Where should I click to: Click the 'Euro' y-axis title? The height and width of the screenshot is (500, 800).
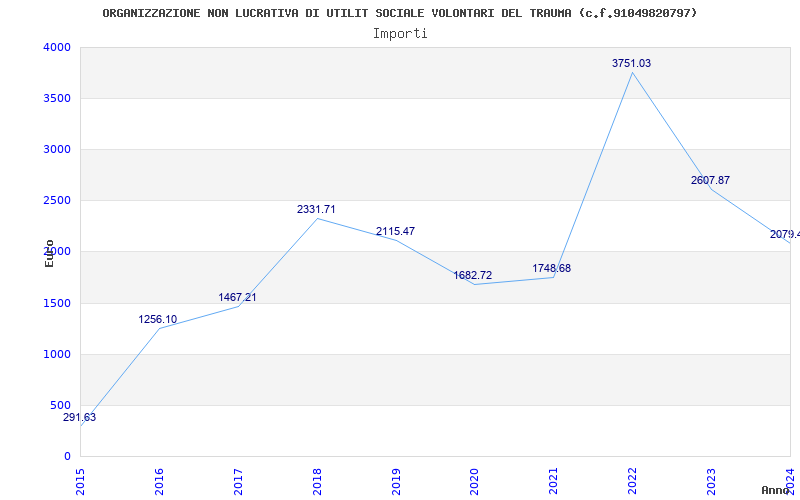(49, 253)
